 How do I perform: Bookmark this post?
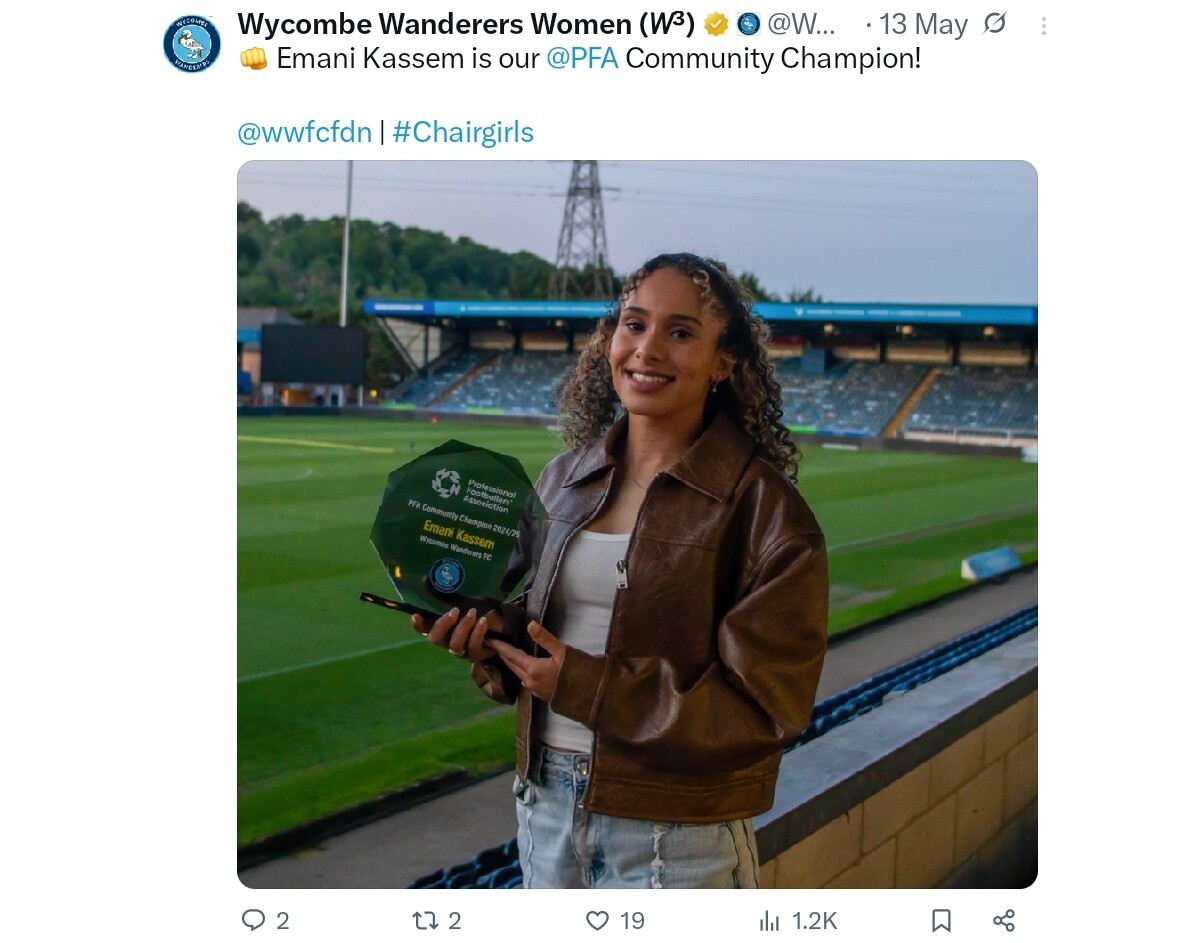pyautogui.click(x=941, y=920)
